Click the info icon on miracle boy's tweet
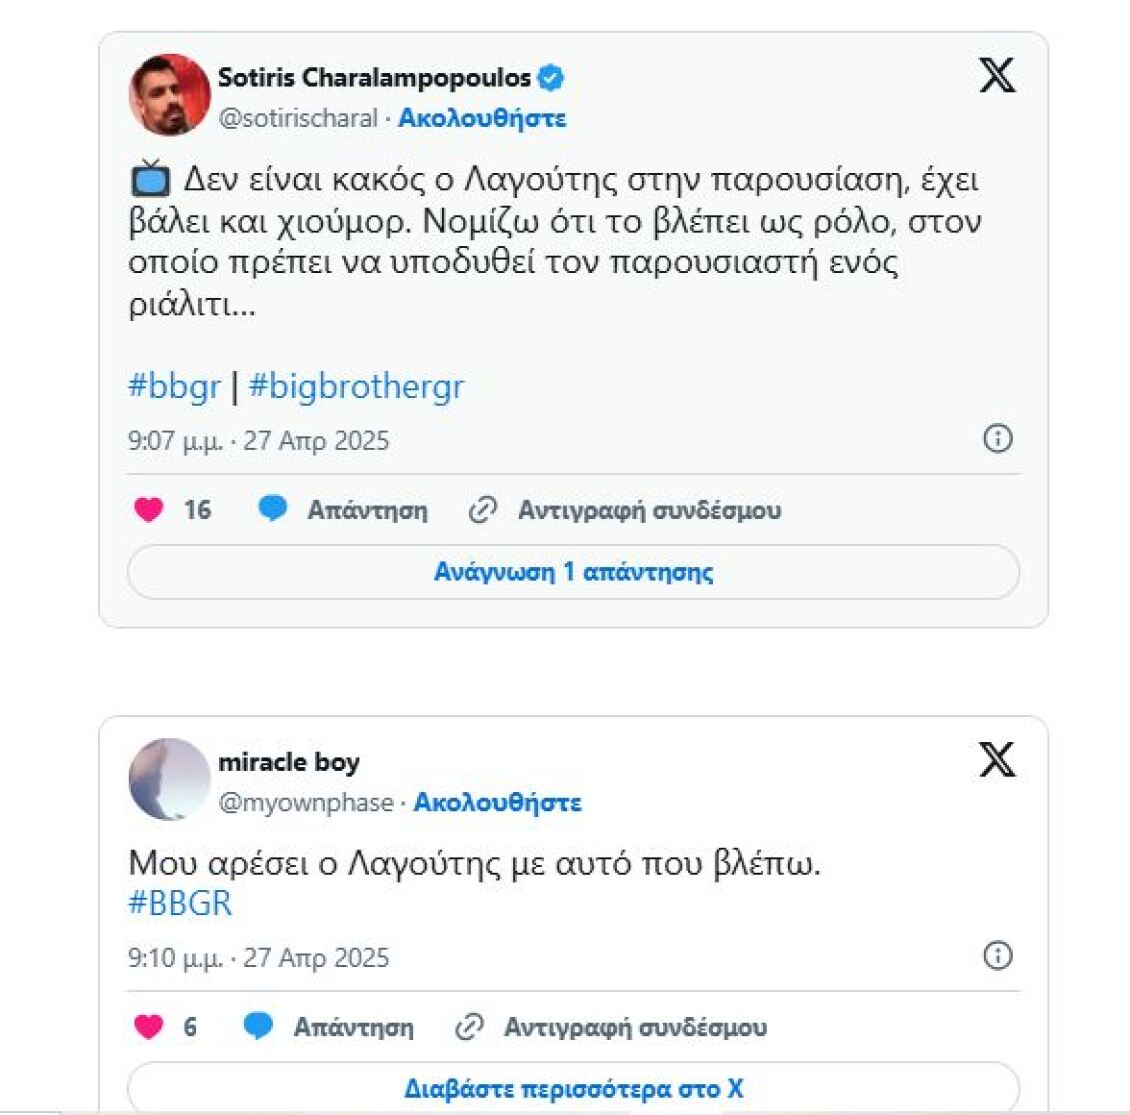The image size is (1130, 1115). (x=997, y=956)
